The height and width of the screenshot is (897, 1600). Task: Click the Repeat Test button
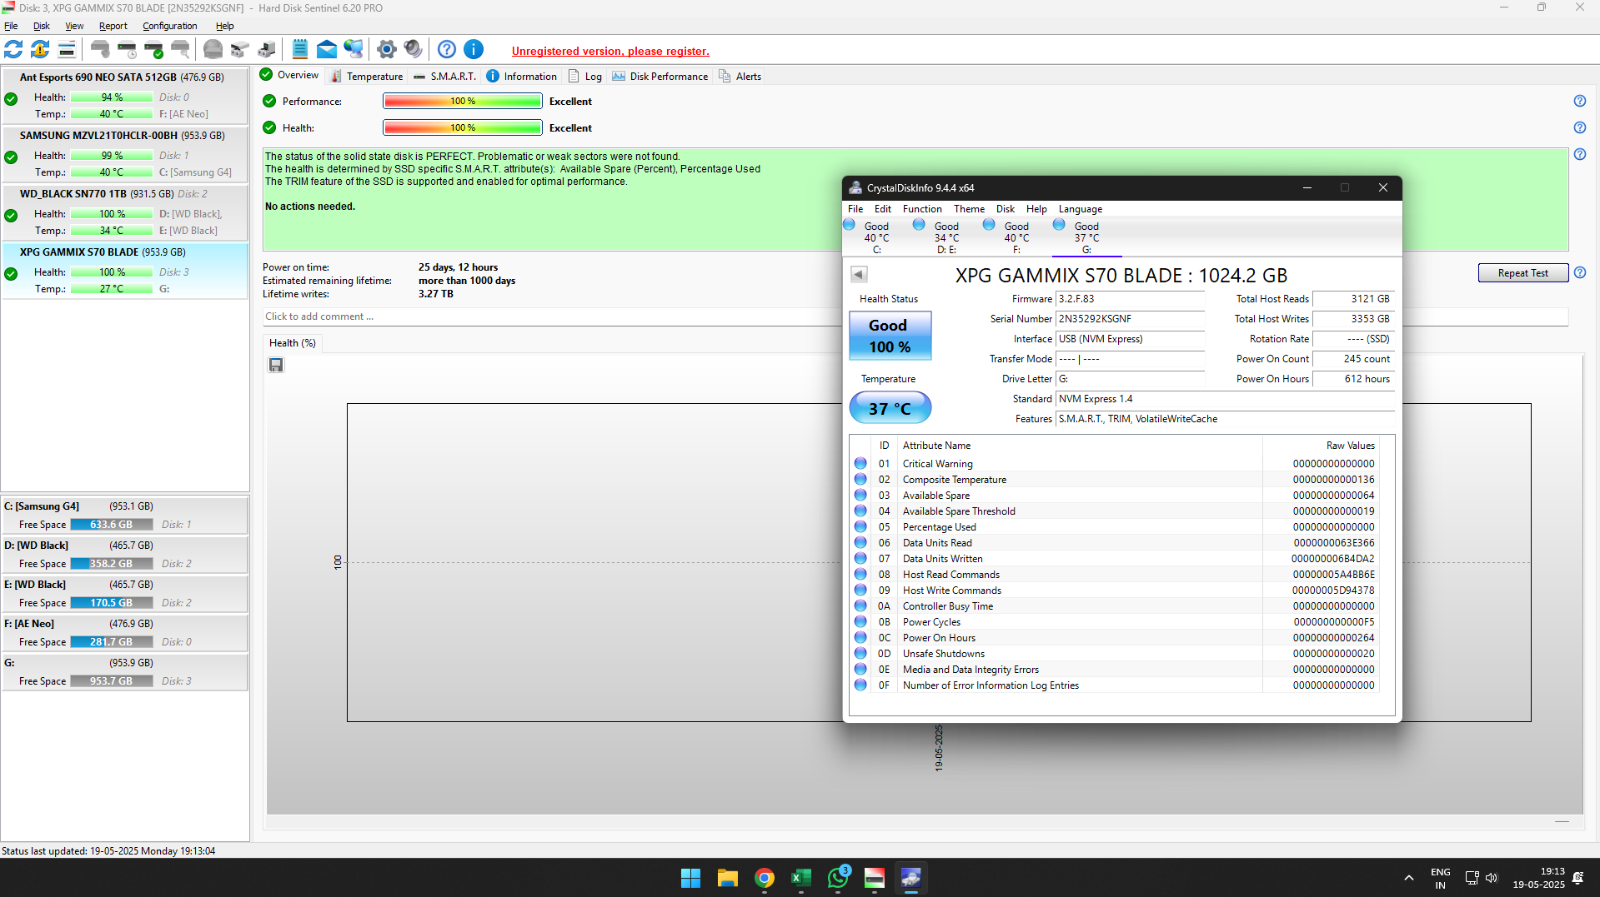[x=1522, y=273]
